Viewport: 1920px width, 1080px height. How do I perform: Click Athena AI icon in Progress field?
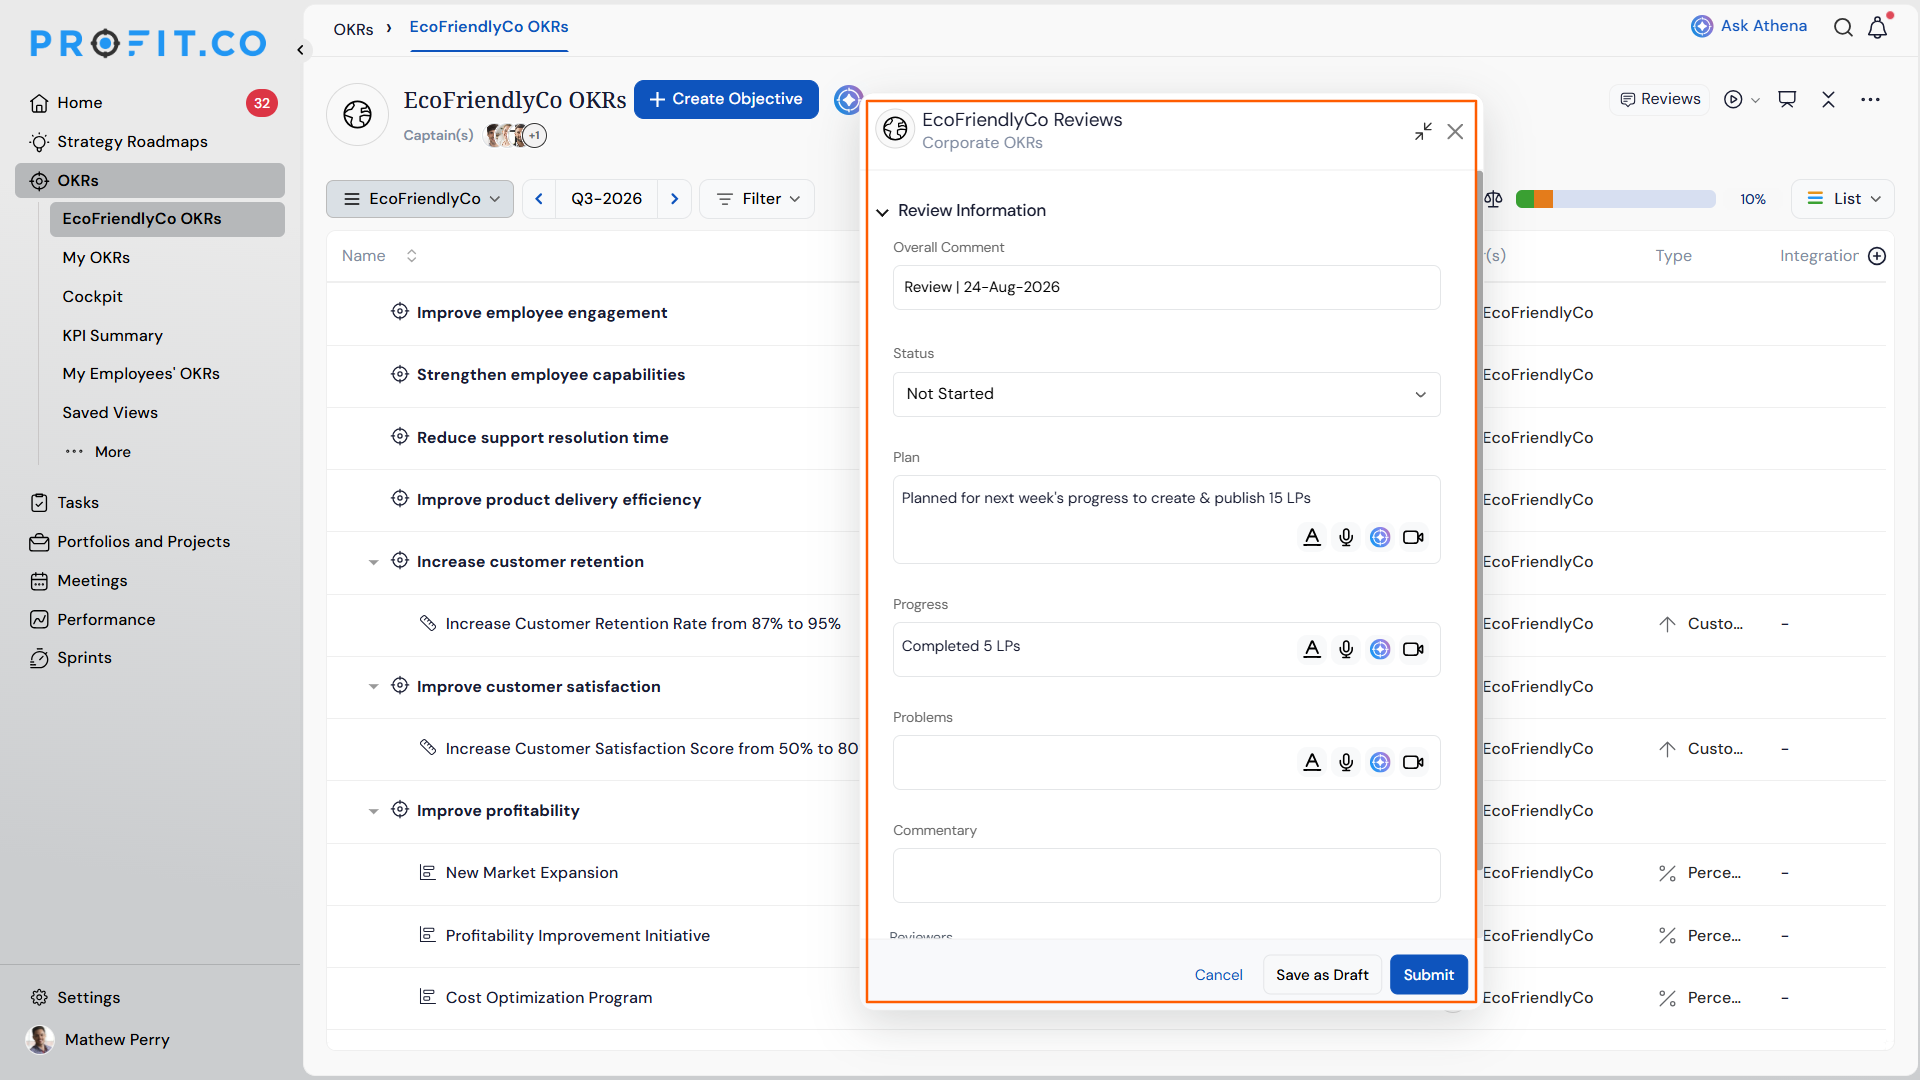pyautogui.click(x=1380, y=649)
